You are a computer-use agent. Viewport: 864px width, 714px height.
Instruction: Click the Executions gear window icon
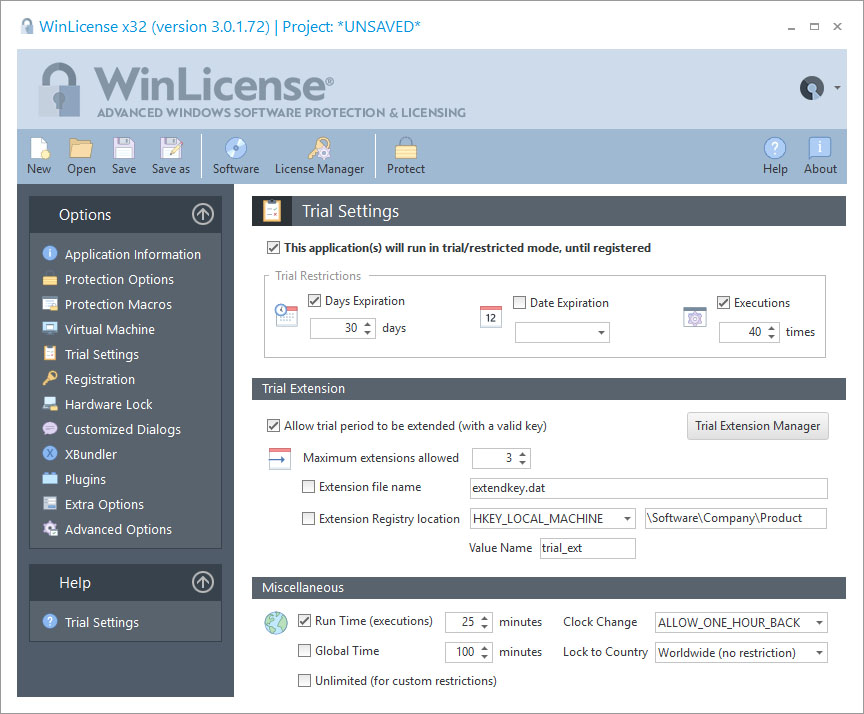(694, 317)
